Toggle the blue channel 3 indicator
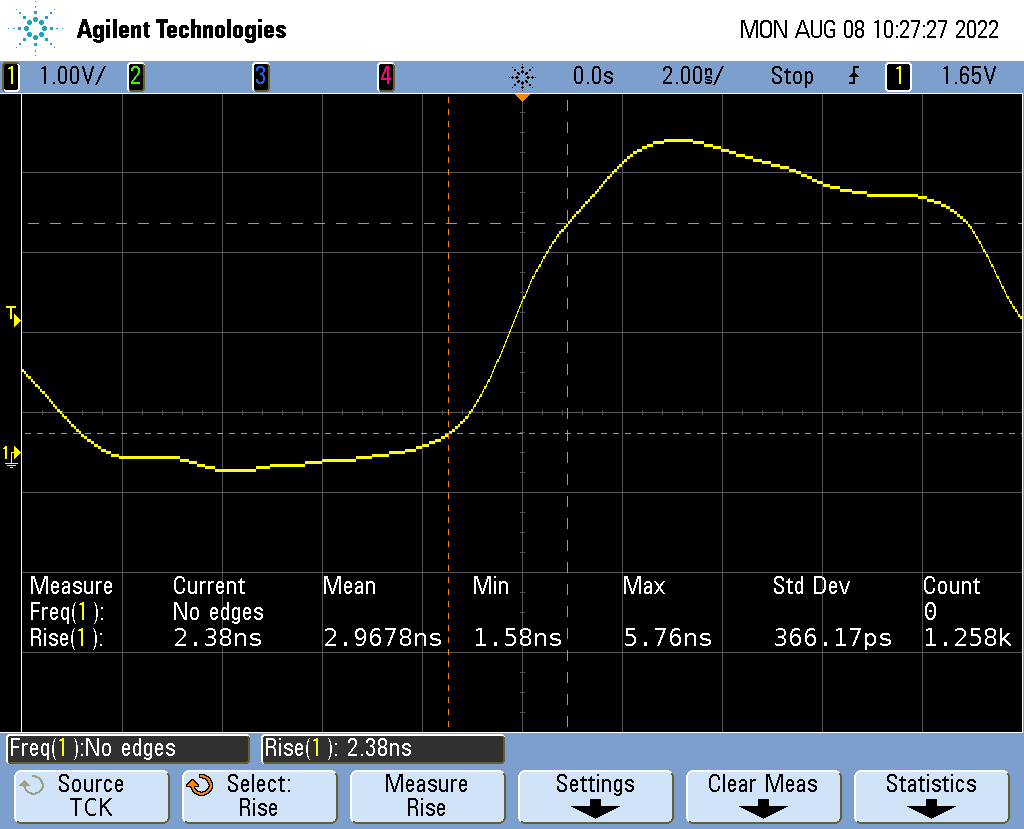The image size is (1024, 829). pyautogui.click(x=260, y=76)
